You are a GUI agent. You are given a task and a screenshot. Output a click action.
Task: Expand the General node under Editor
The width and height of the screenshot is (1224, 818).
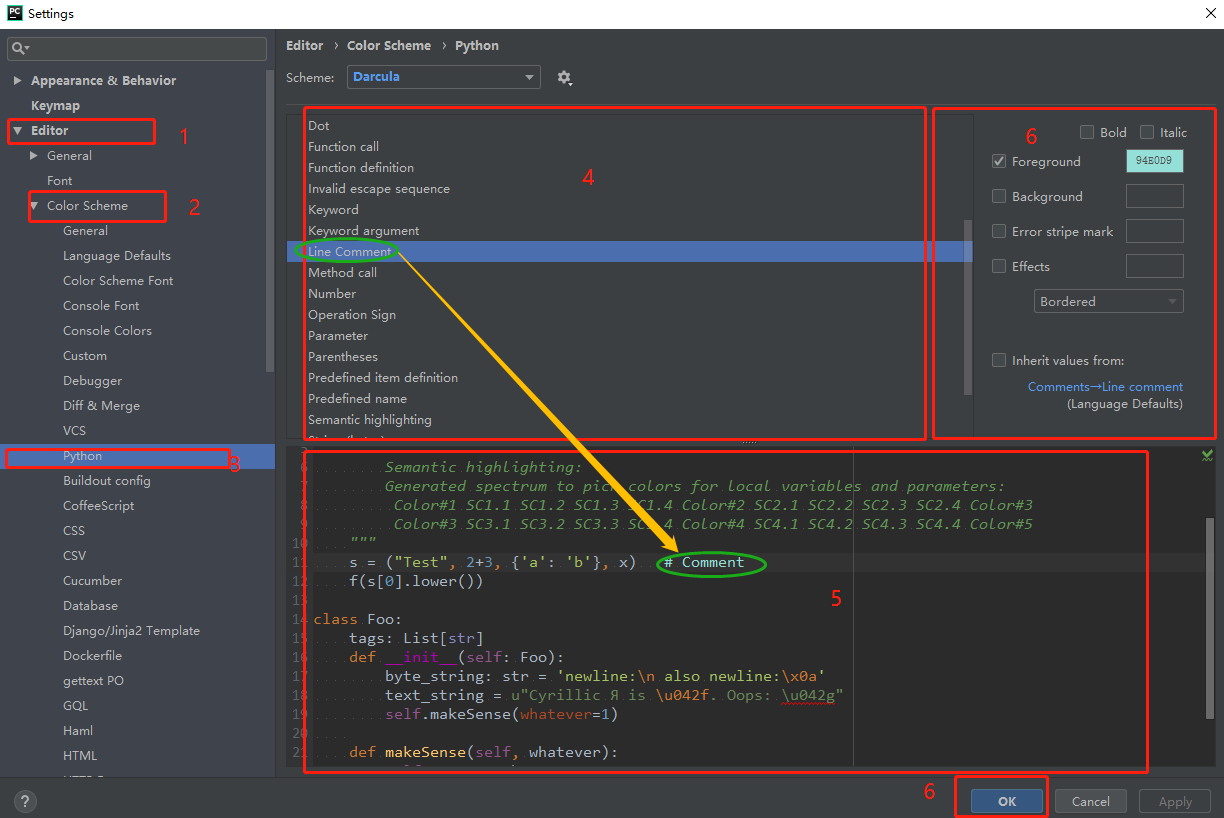tap(34, 155)
